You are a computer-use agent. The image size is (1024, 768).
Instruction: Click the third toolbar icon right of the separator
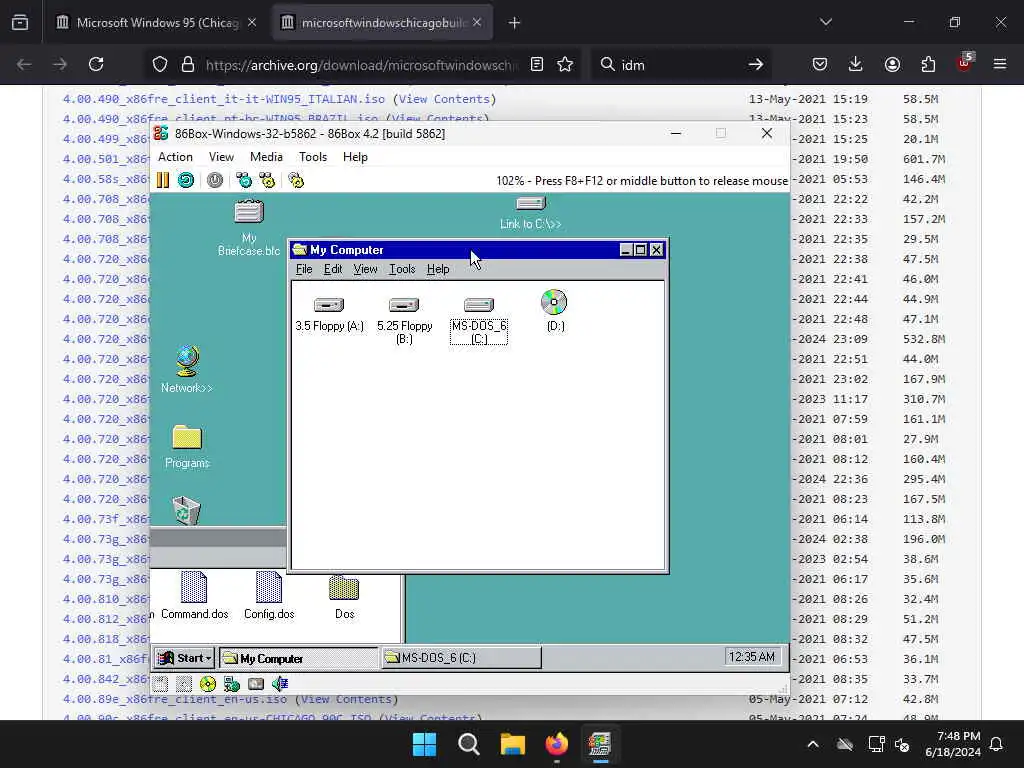[296, 180]
